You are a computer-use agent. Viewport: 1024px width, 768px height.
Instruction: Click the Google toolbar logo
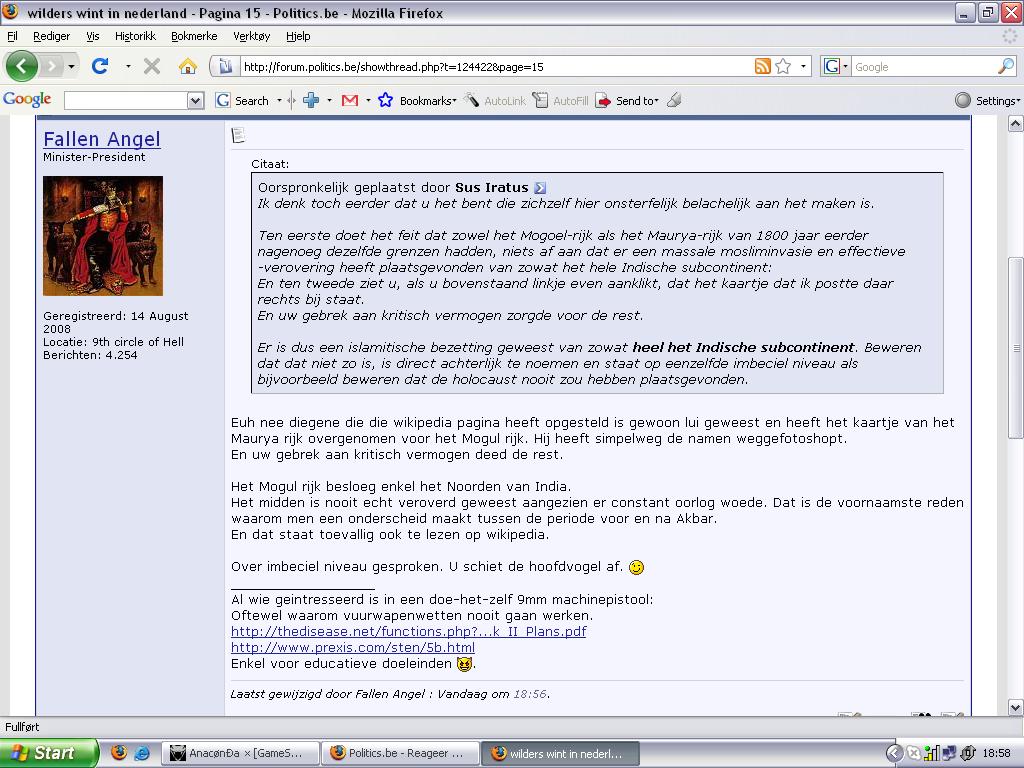(27, 99)
